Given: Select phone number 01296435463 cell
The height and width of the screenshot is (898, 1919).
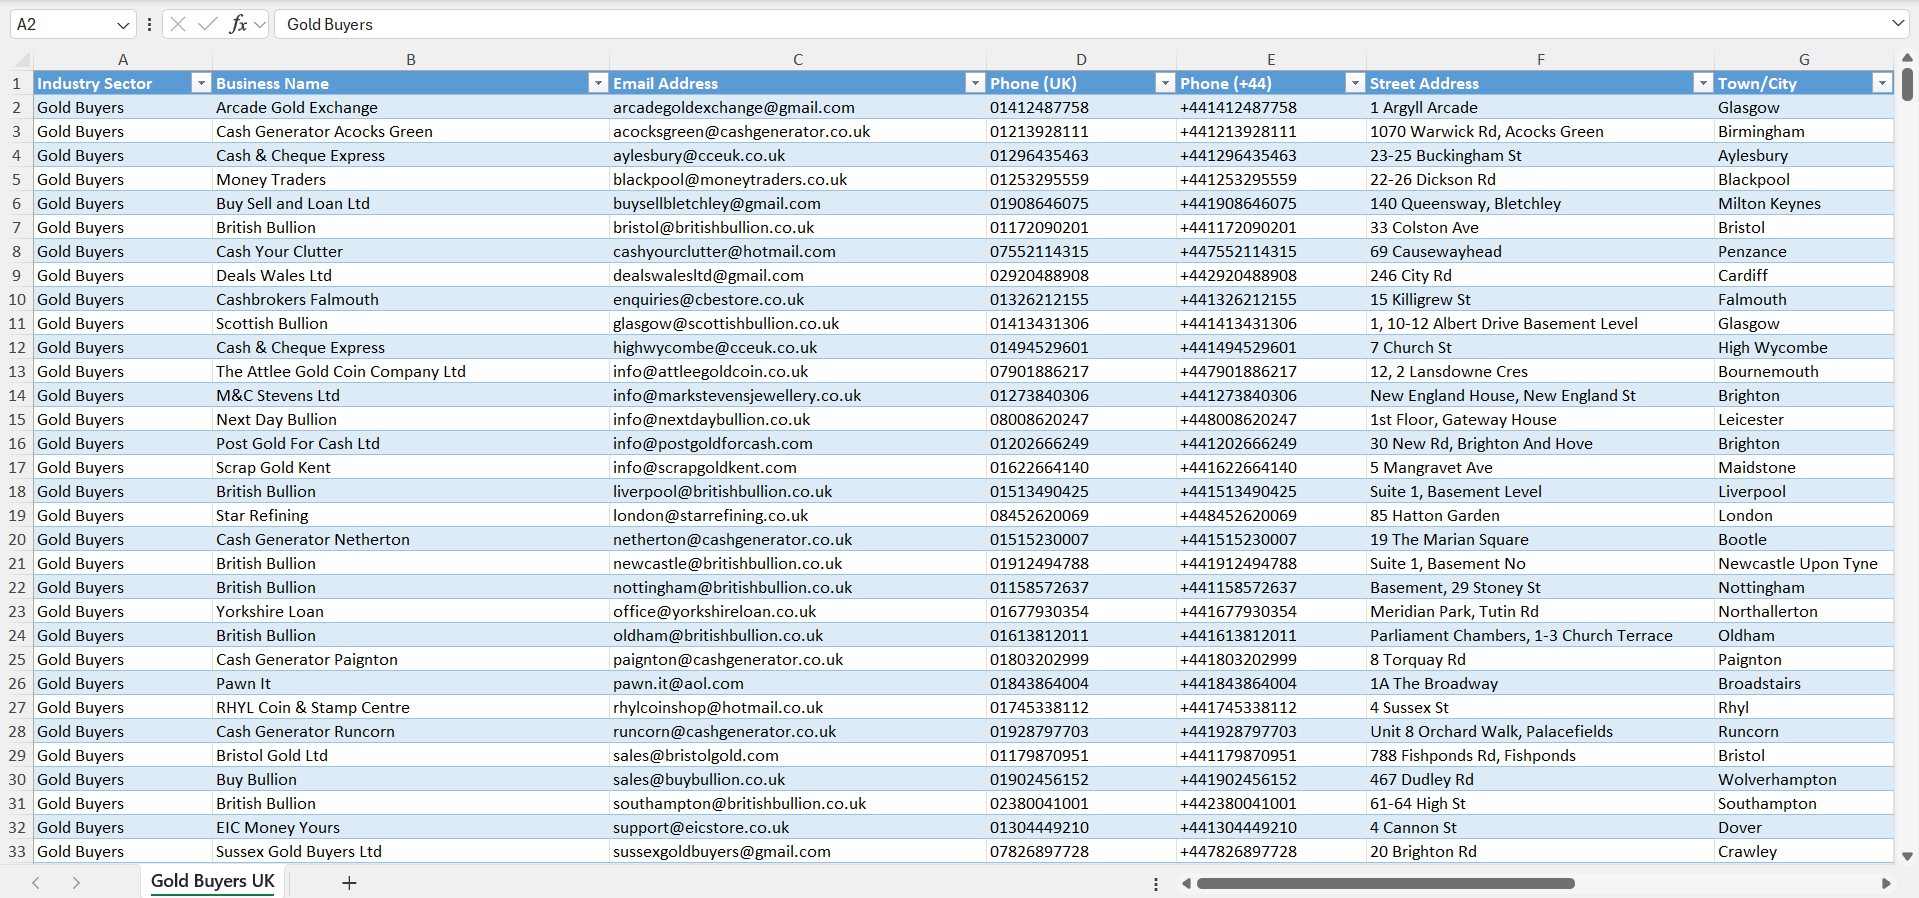Looking at the screenshot, I should click(1081, 155).
